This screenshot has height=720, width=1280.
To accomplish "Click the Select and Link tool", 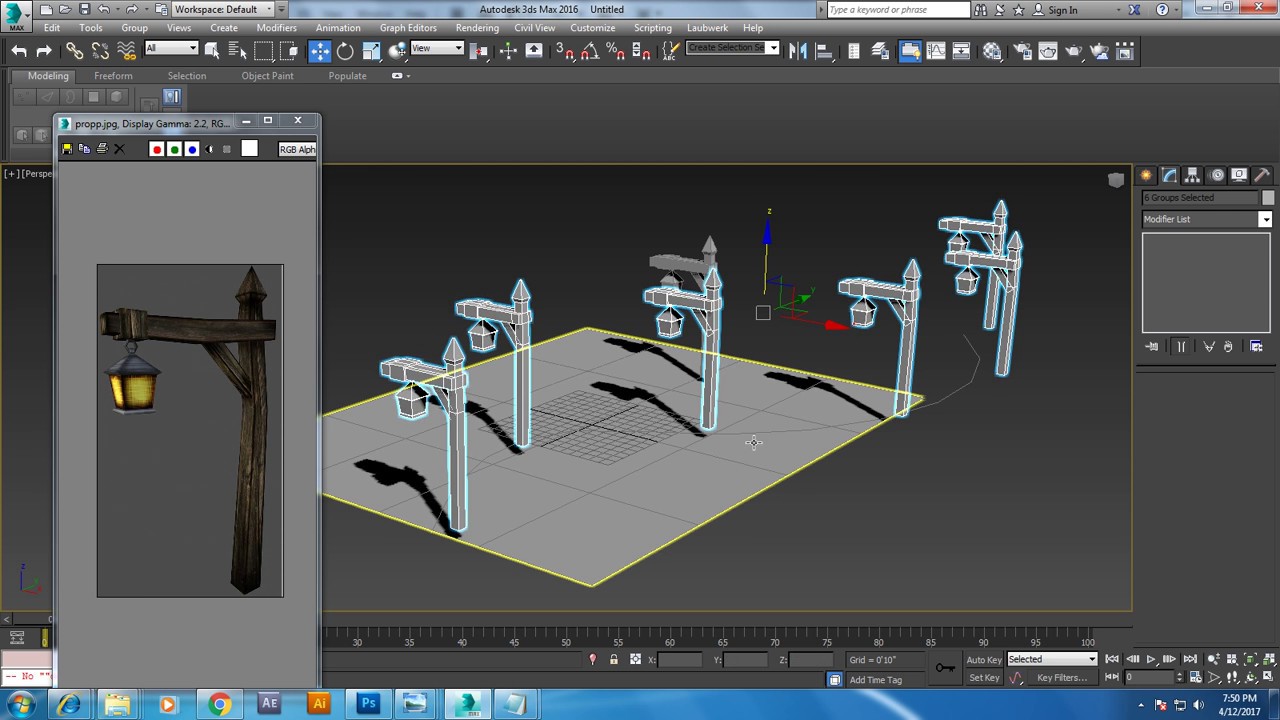I will point(75,51).
